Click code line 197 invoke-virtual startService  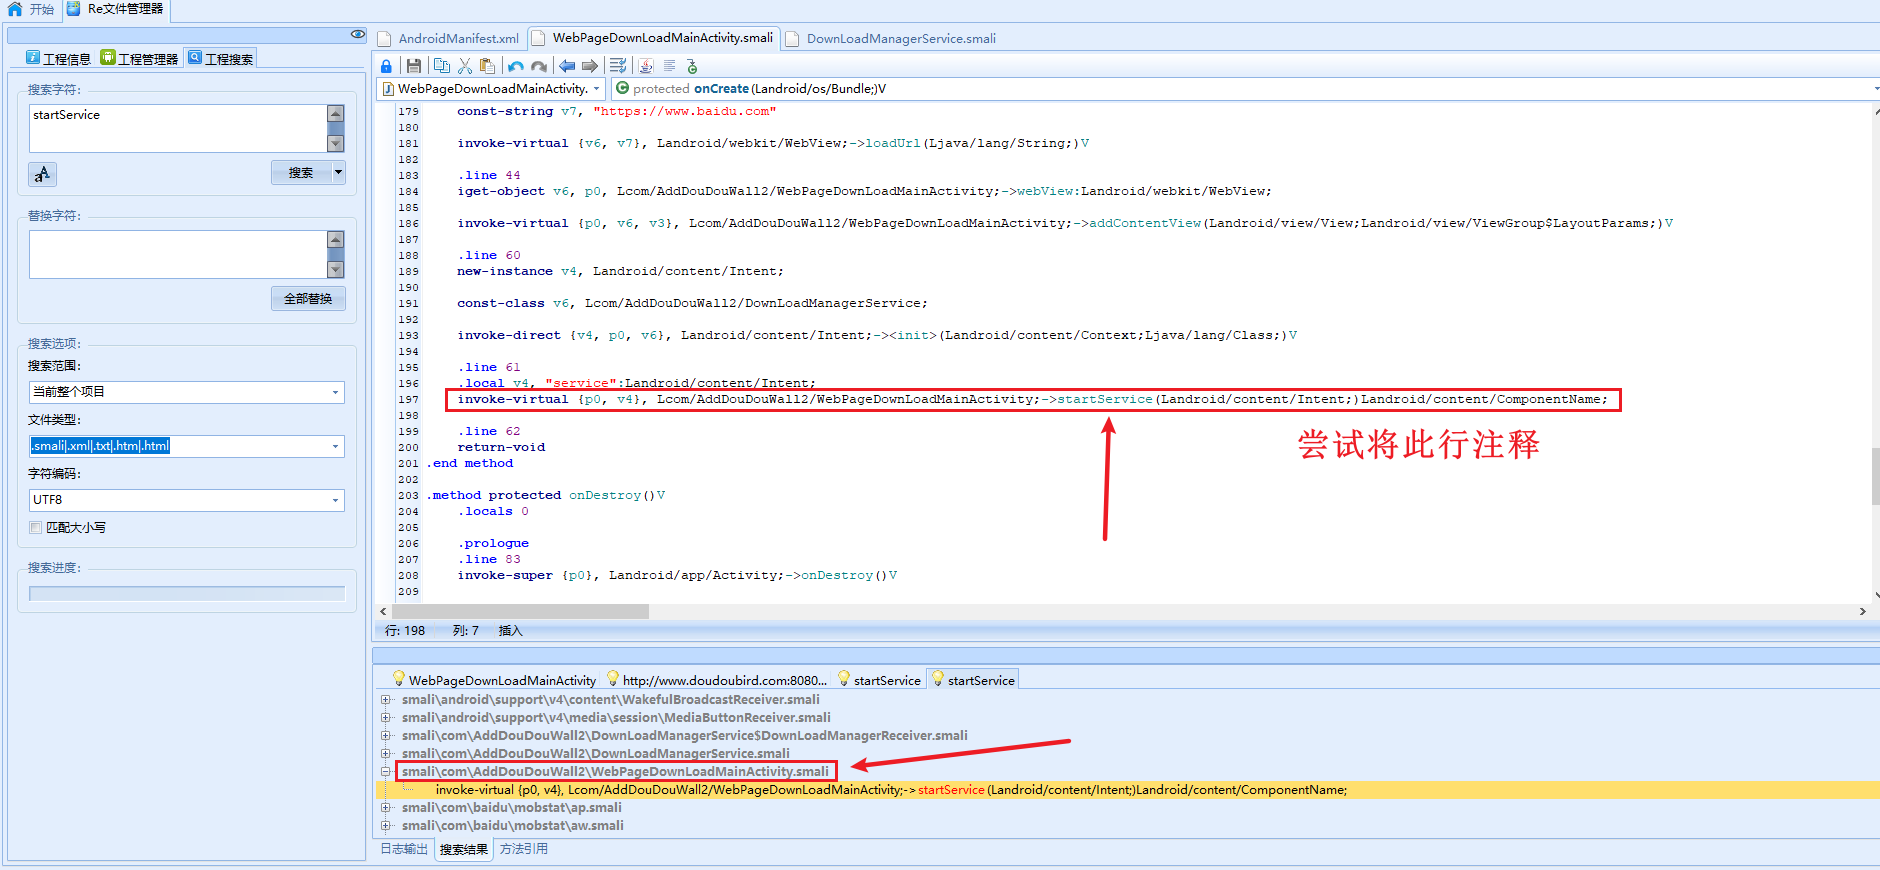click(x=1032, y=400)
